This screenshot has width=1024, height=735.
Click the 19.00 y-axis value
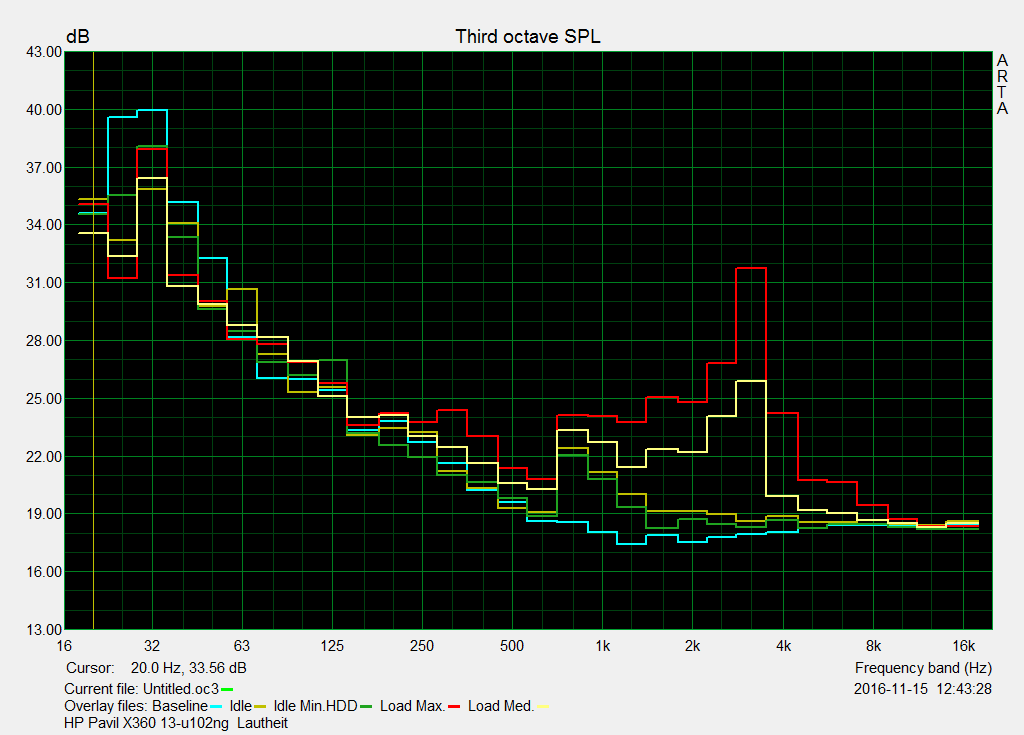44,514
